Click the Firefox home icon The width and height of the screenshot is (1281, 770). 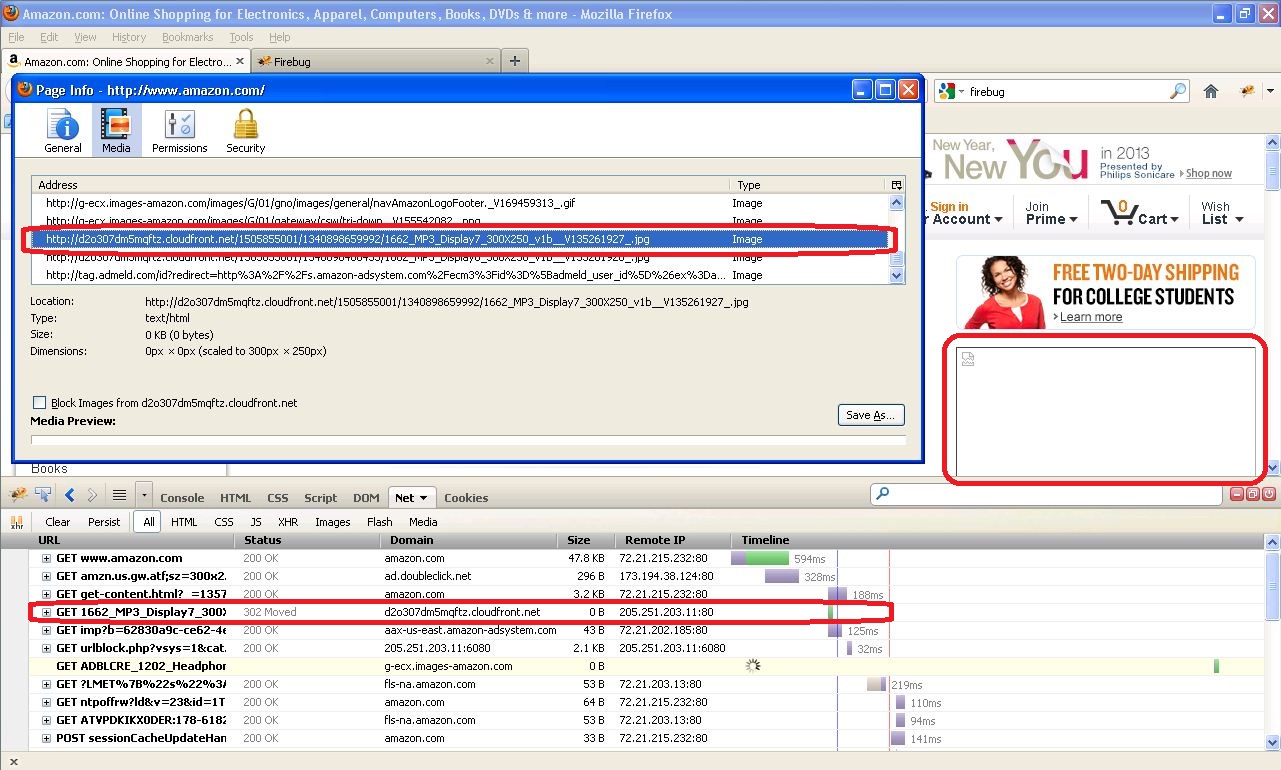coord(1211,91)
